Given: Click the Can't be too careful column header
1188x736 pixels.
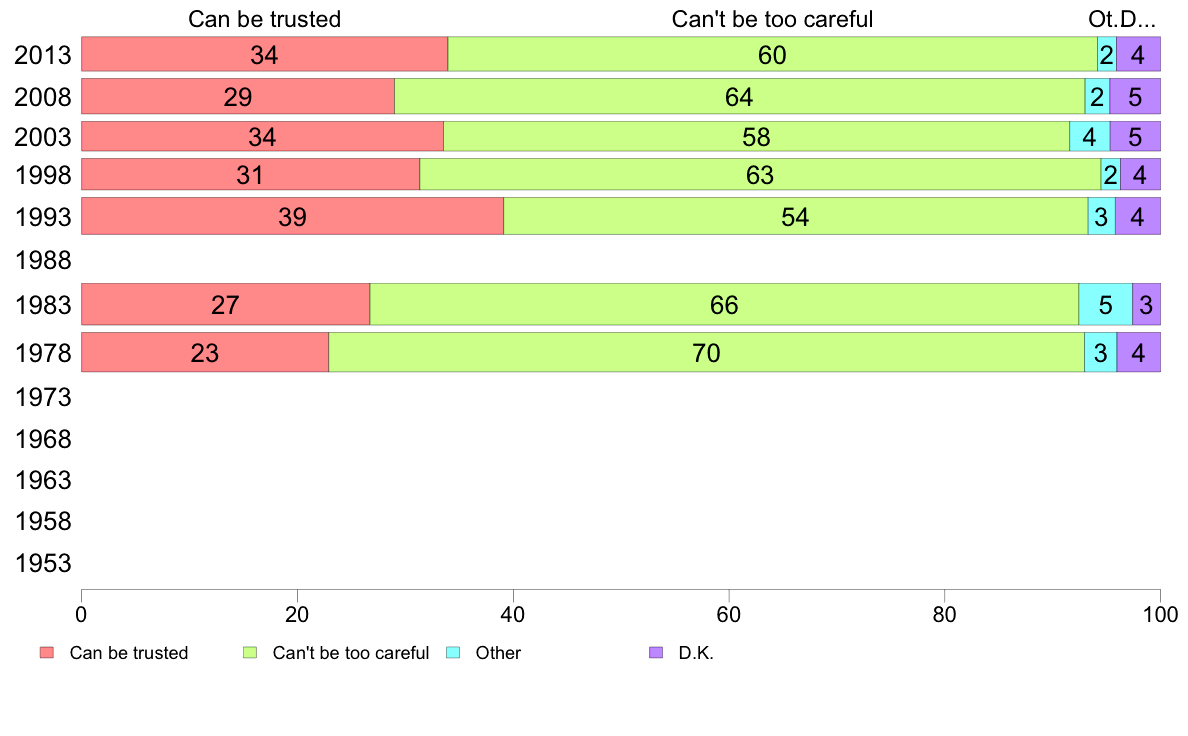Looking at the screenshot, I should point(772,19).
